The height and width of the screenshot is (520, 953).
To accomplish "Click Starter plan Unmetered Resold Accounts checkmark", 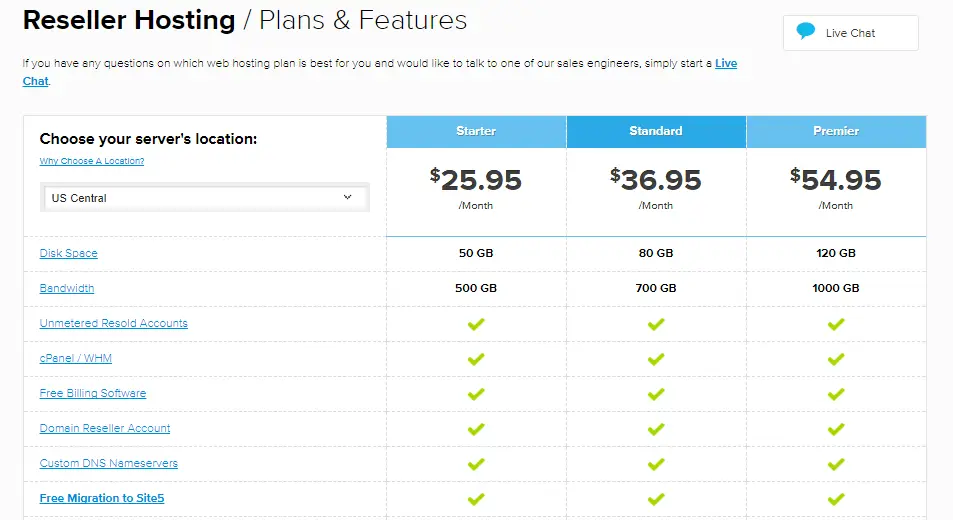I will 476,324.
